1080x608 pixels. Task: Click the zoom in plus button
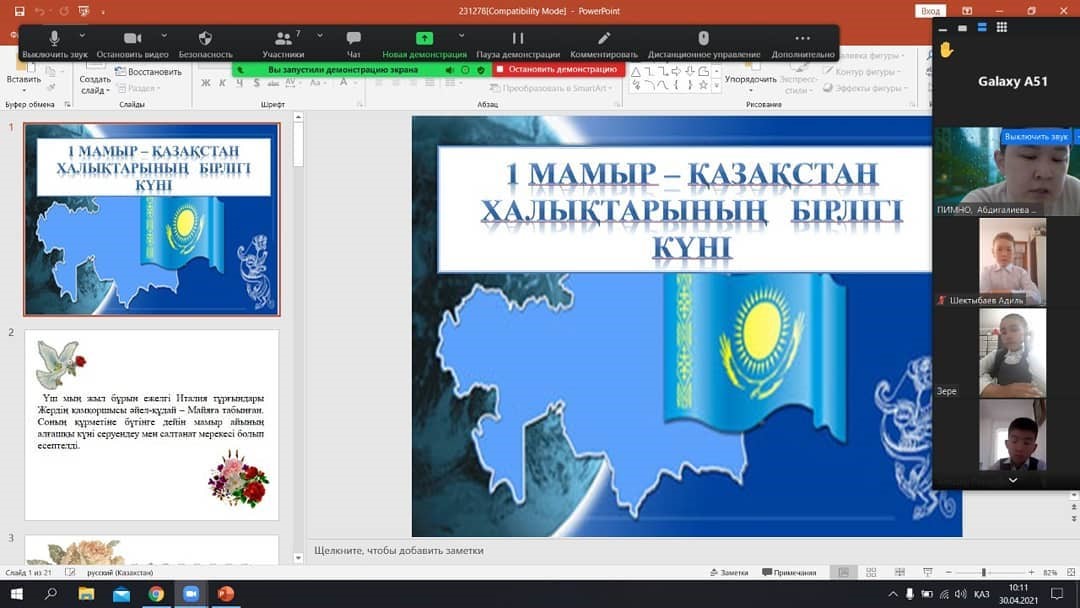pyautogui.click(x=1031, y=572)
